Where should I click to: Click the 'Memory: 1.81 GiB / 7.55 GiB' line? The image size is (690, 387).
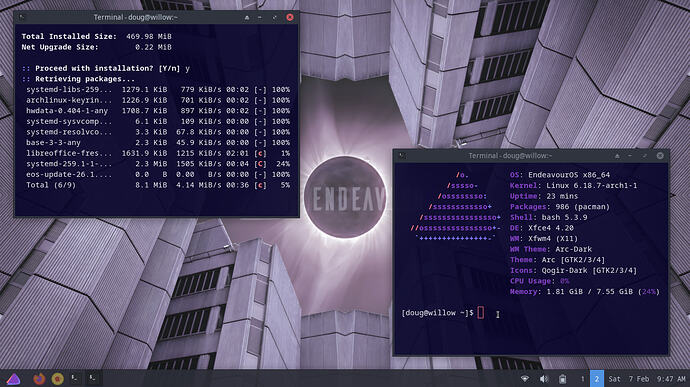(x=585, y=291)
